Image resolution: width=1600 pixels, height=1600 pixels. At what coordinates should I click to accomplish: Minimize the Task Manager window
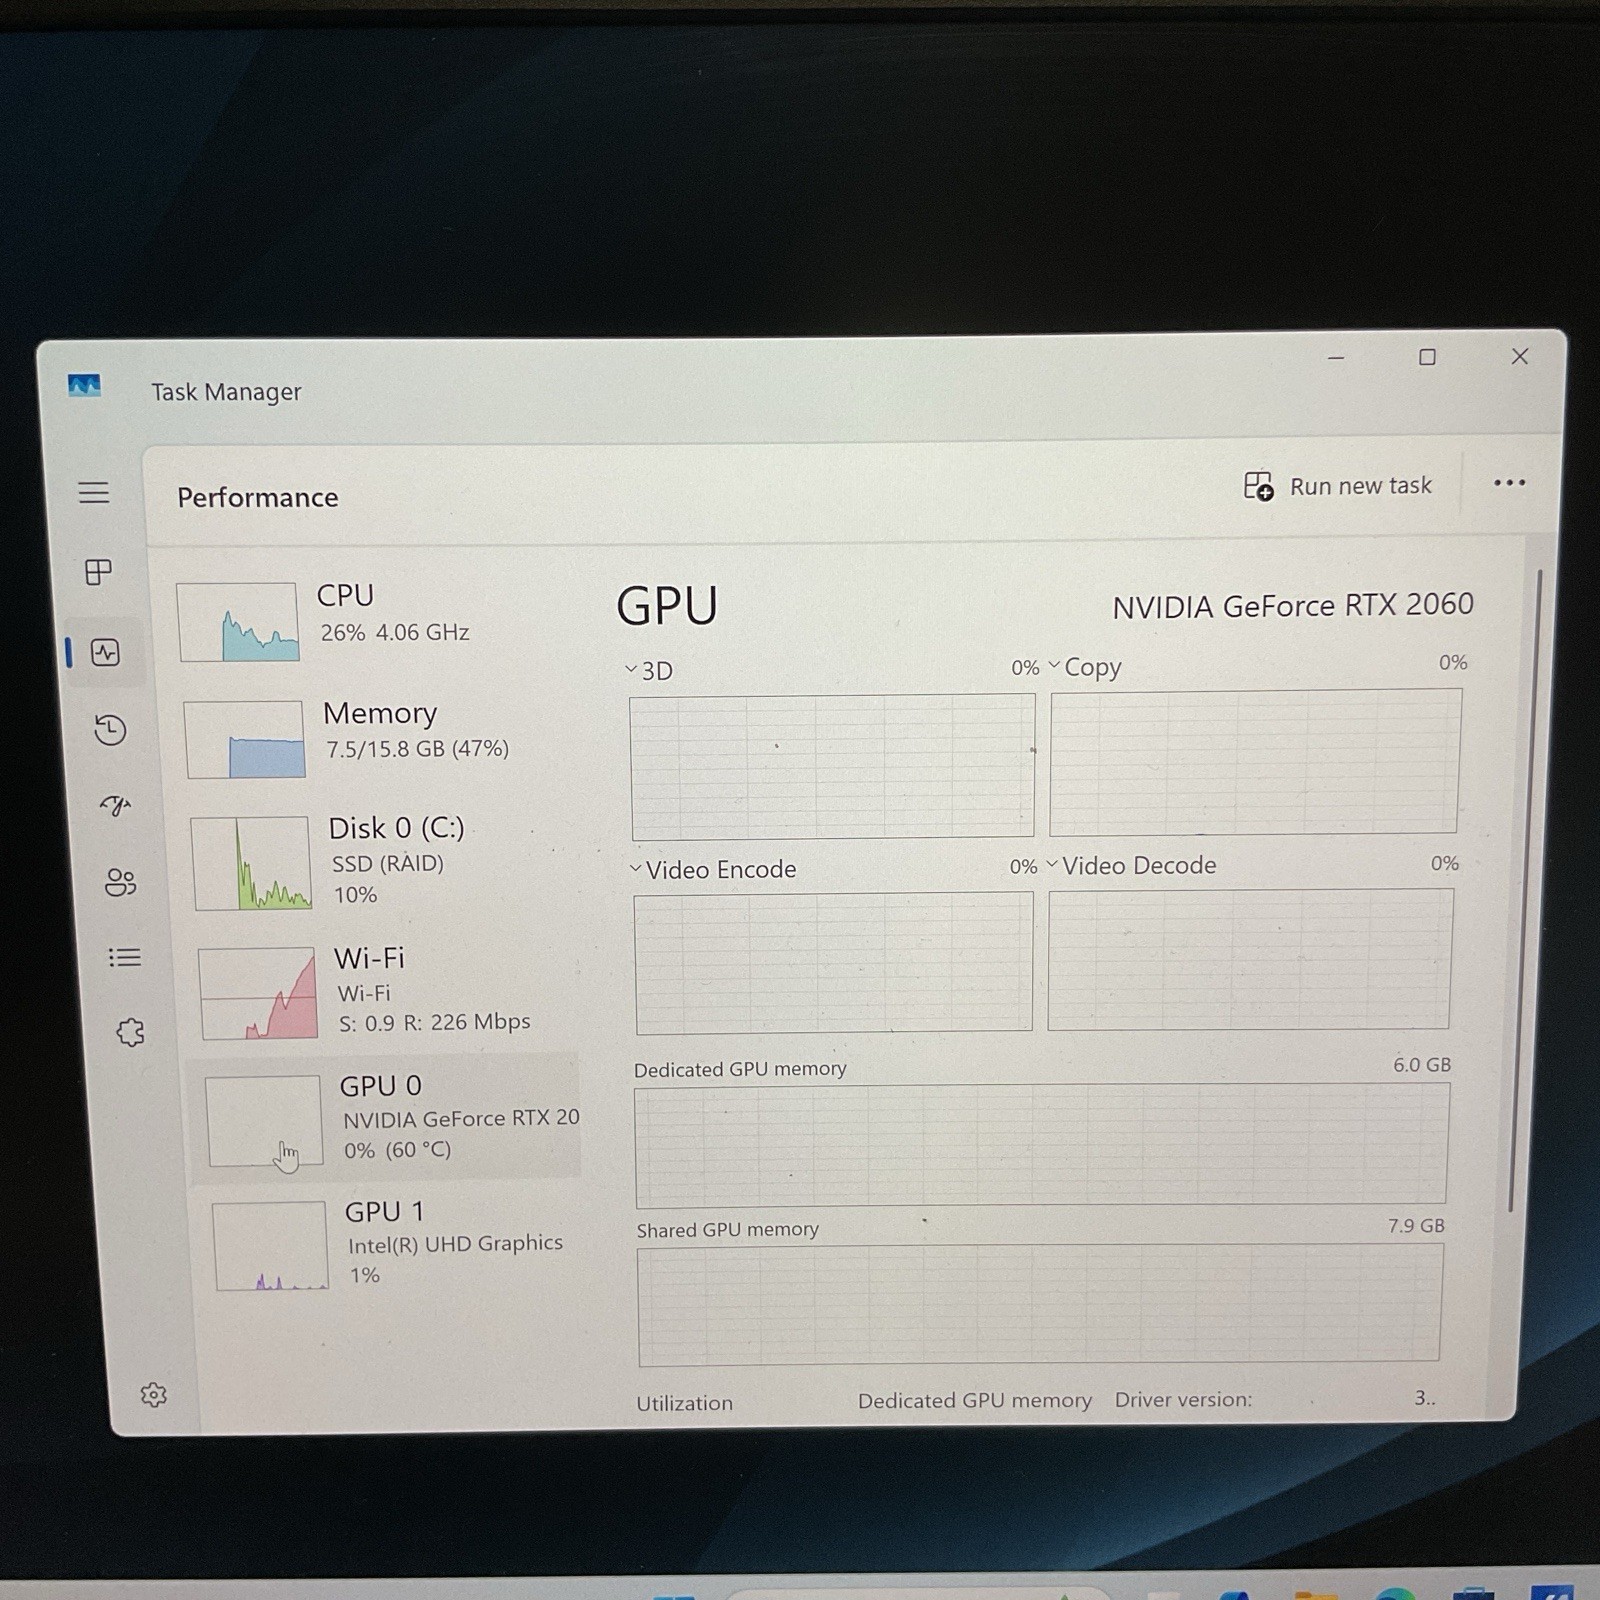pyautogui.click(x=1336, y=357)
